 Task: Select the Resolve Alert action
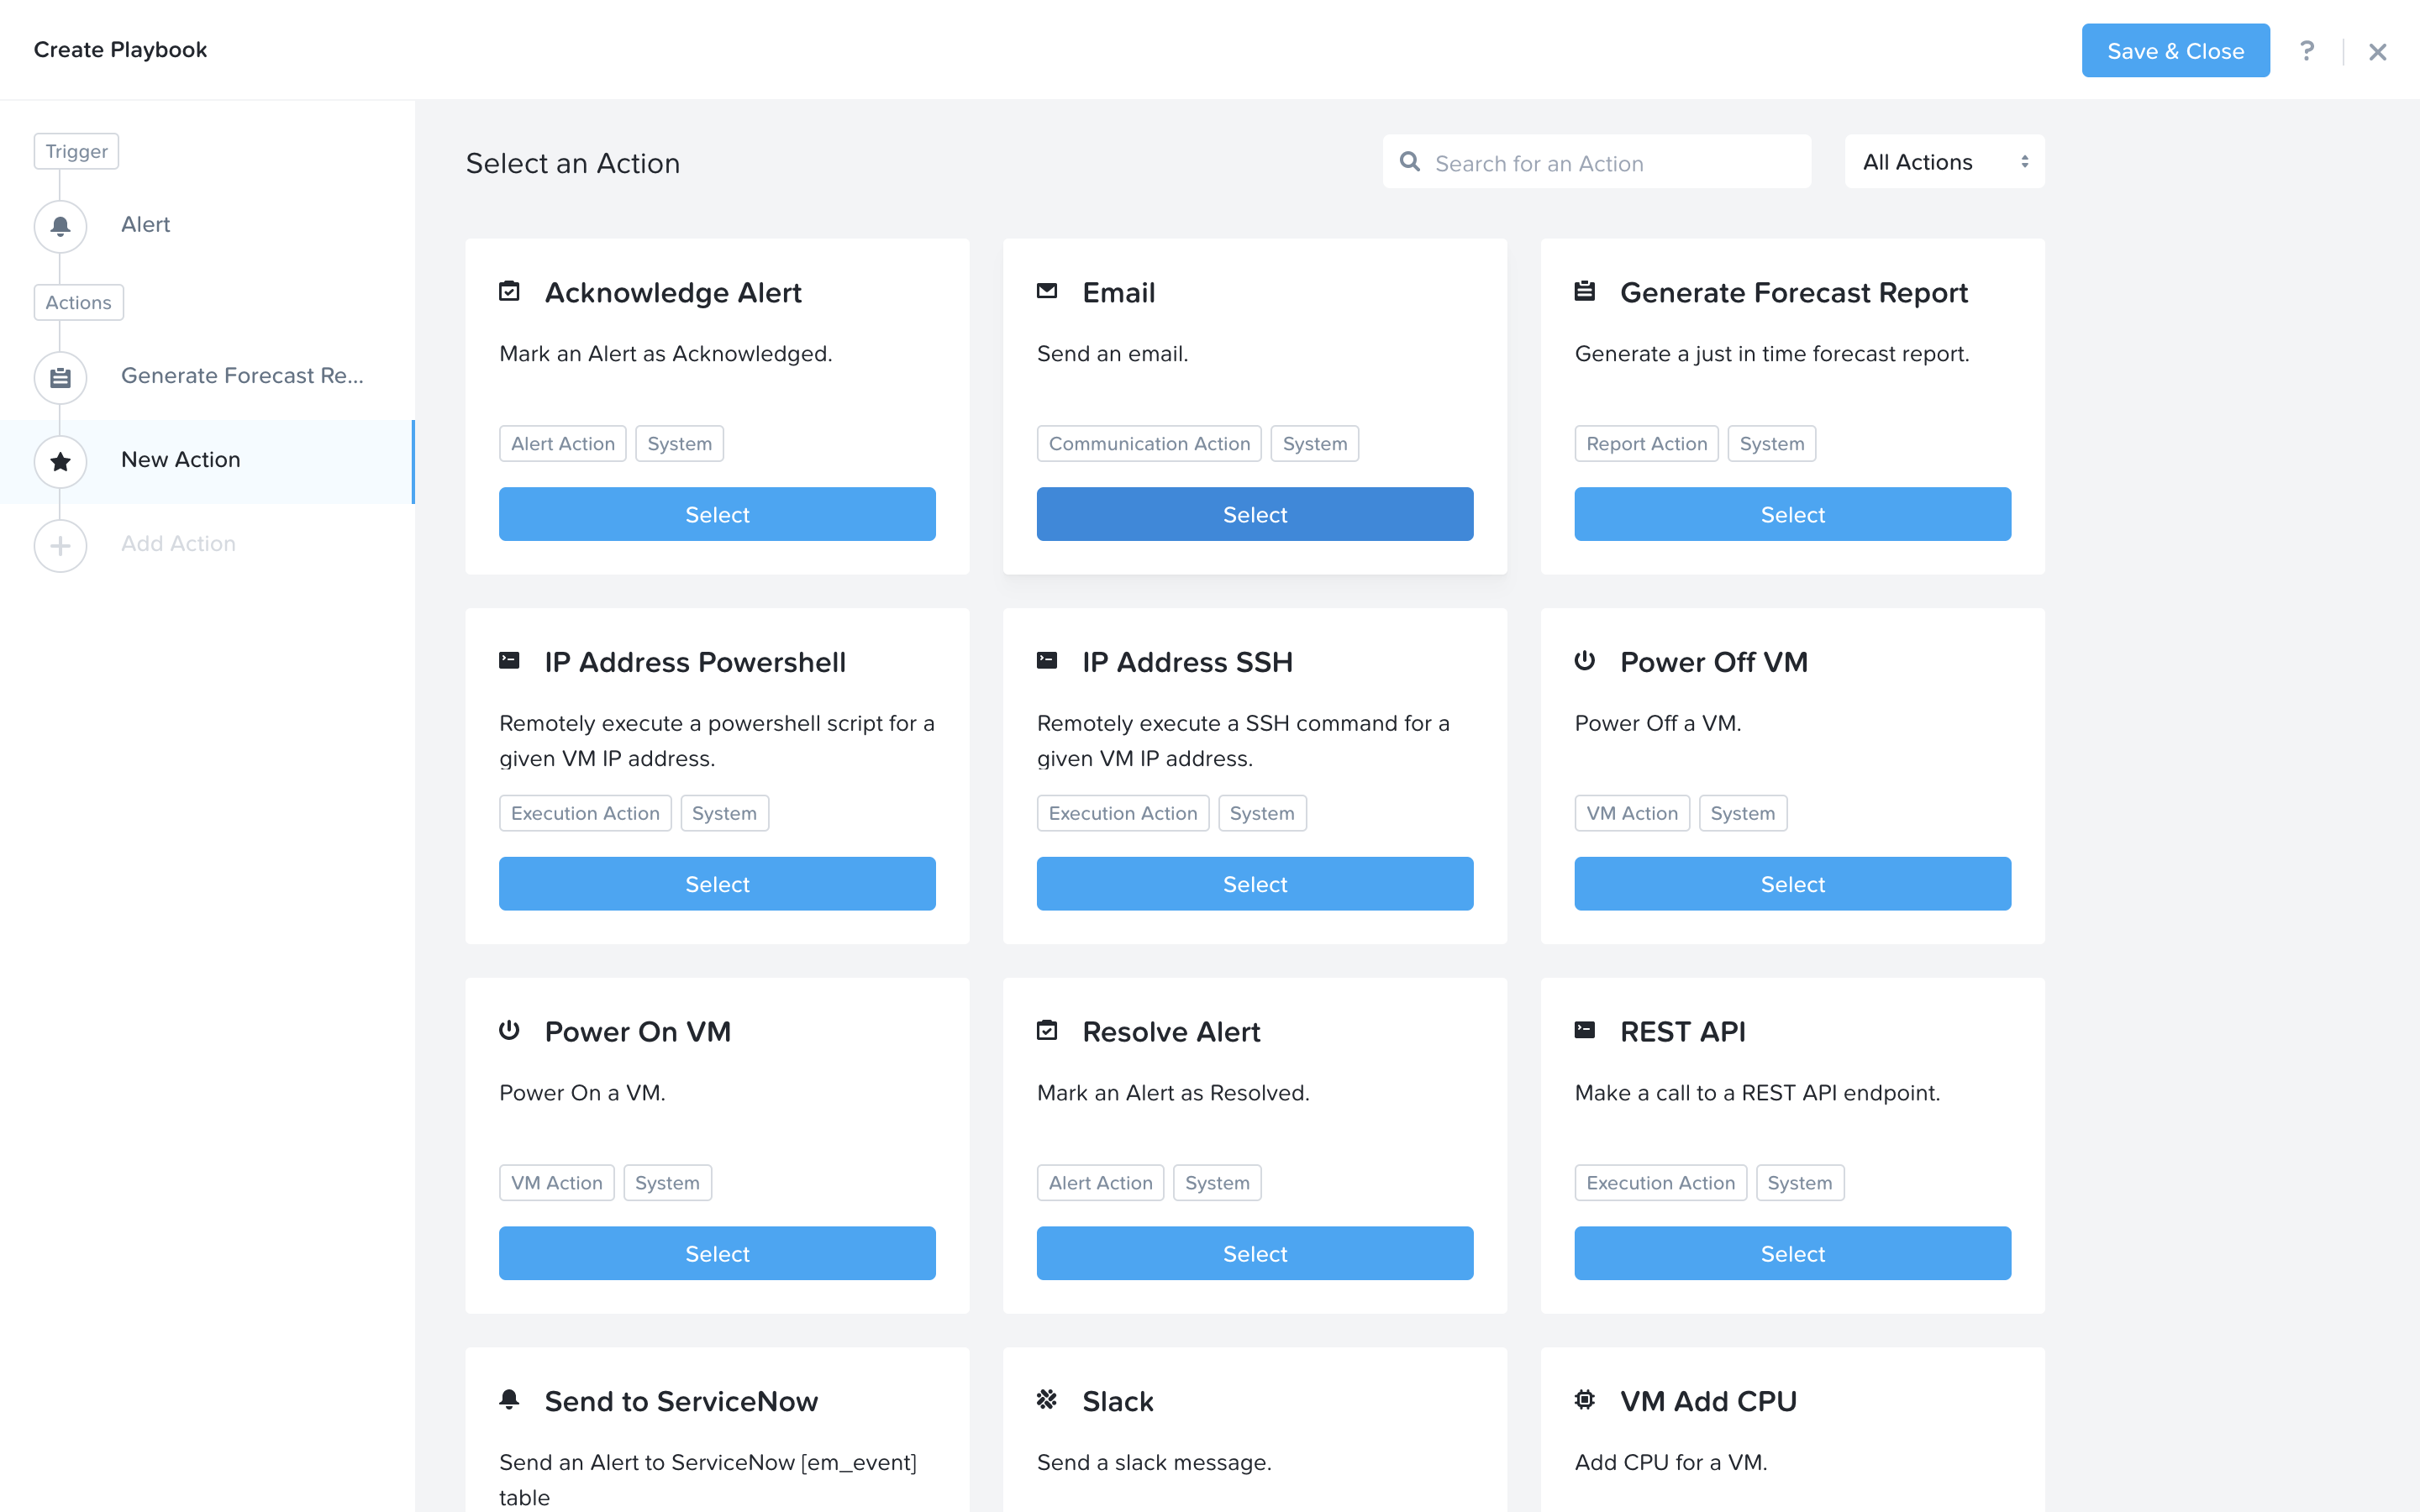click(1255, 1254)
